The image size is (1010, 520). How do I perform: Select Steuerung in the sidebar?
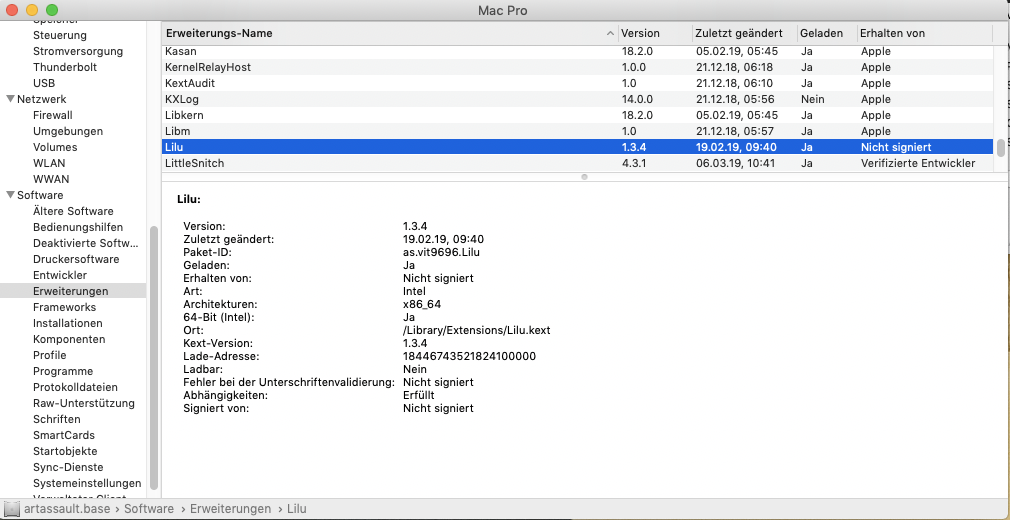(x=60, y=35)
